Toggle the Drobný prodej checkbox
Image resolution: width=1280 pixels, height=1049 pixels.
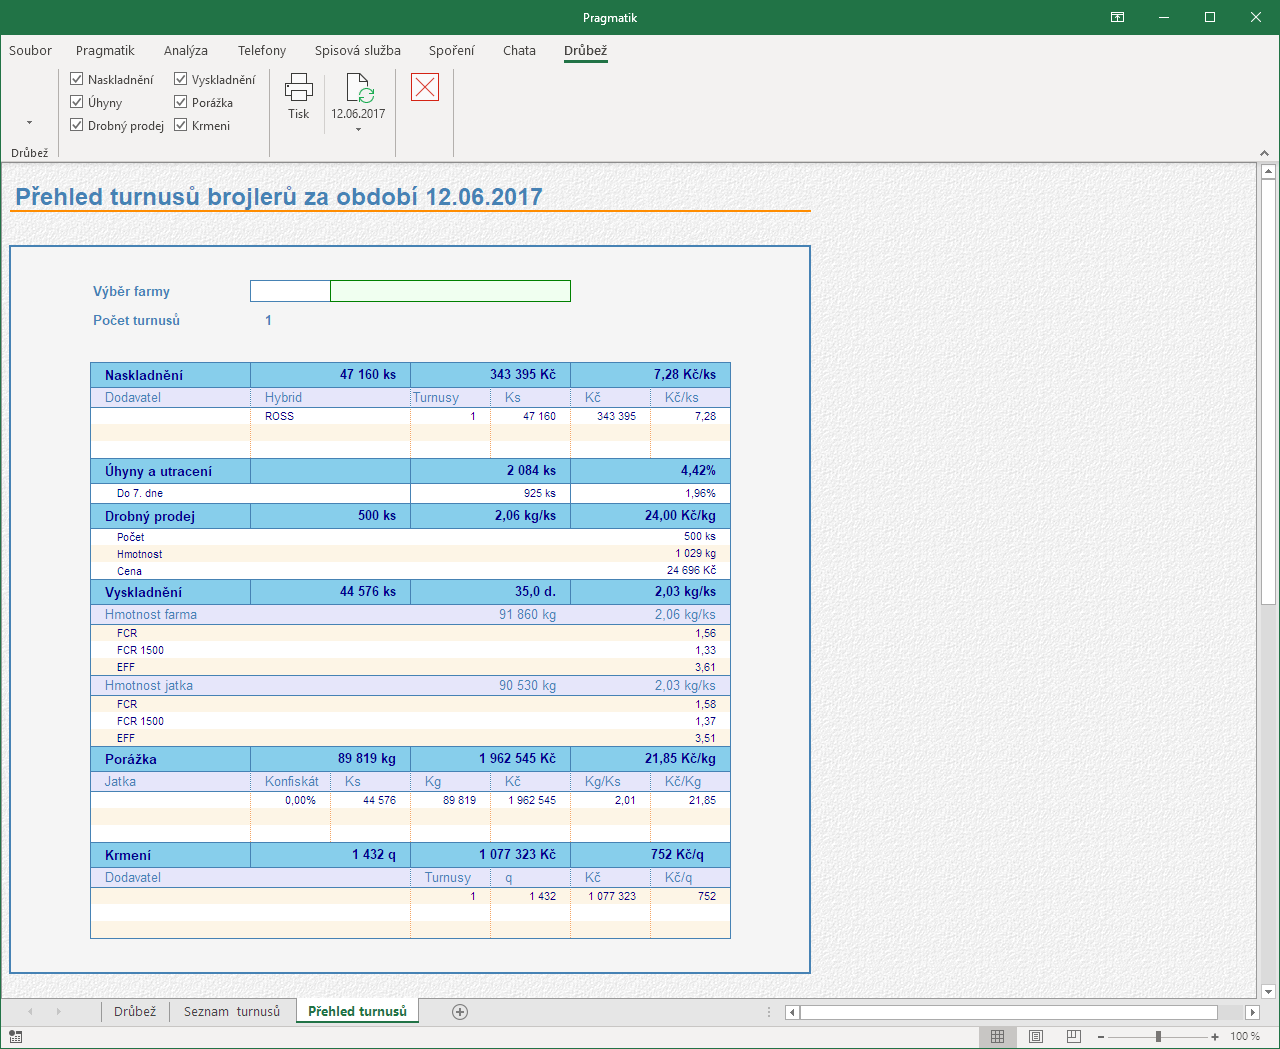pyautogui.click(x=77, y=125)
